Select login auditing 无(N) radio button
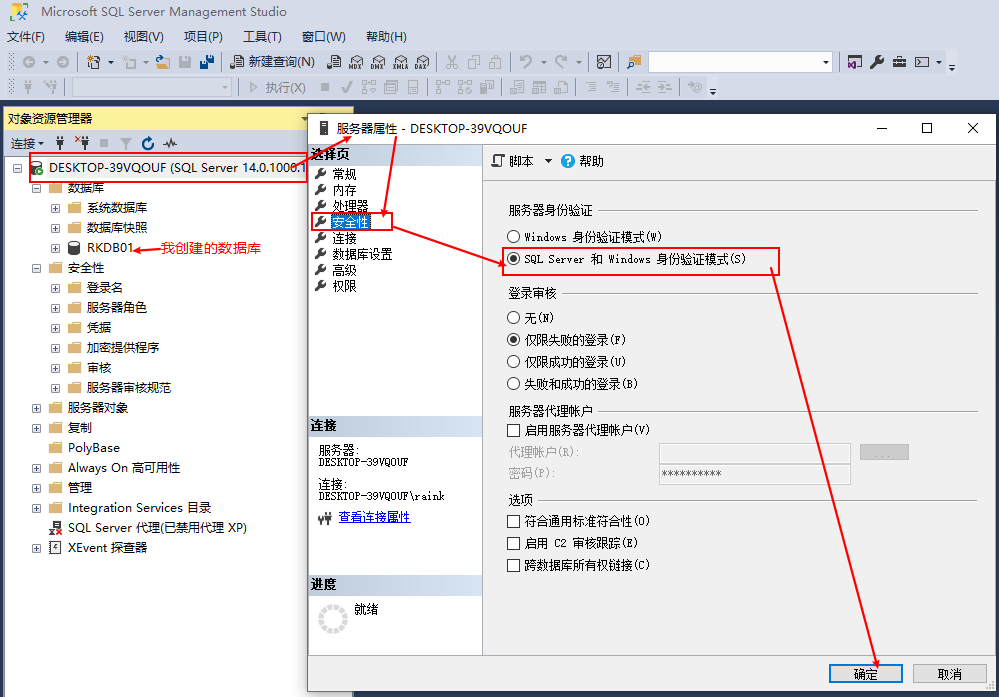This screenshot has width=999, height=697. (514, 317)
